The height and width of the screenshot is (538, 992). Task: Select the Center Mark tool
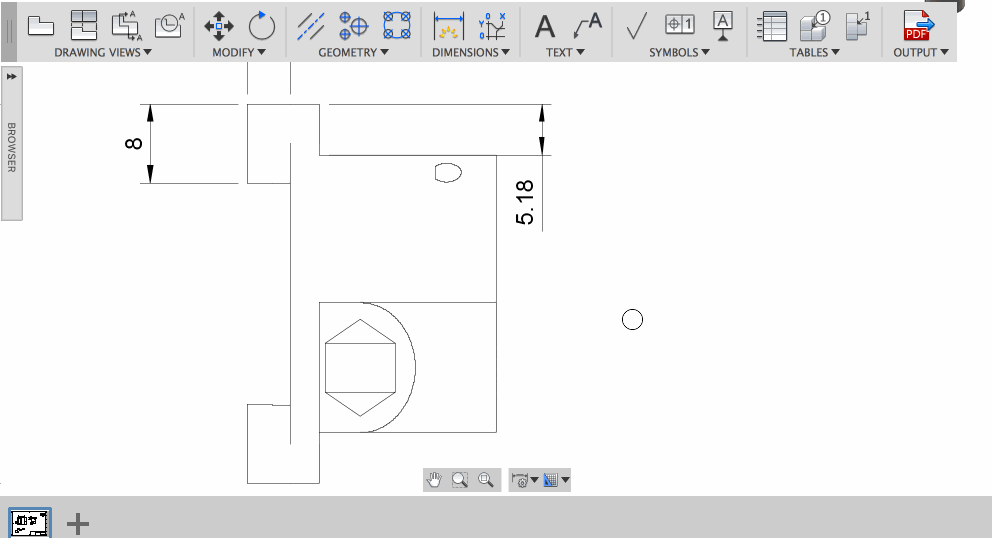point(354,26)
